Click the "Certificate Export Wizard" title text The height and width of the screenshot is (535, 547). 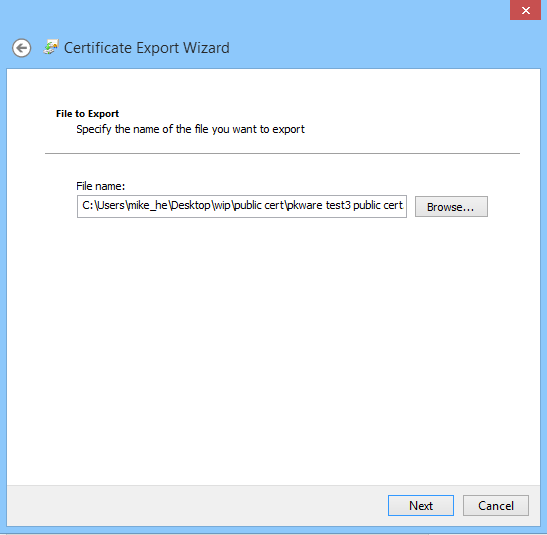(147, 48)
